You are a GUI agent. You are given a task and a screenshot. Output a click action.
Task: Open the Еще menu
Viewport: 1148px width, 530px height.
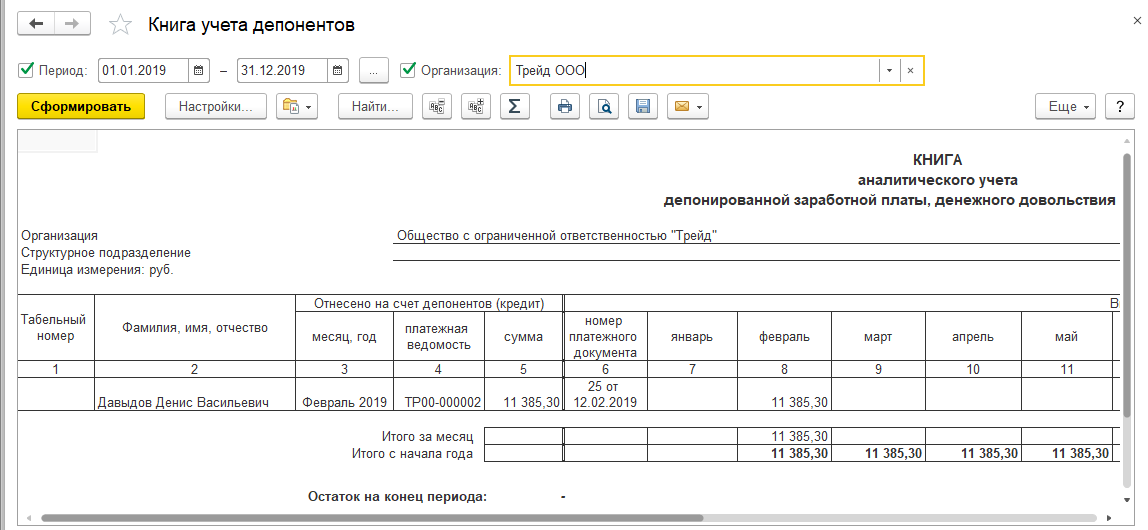point(1067,106)
